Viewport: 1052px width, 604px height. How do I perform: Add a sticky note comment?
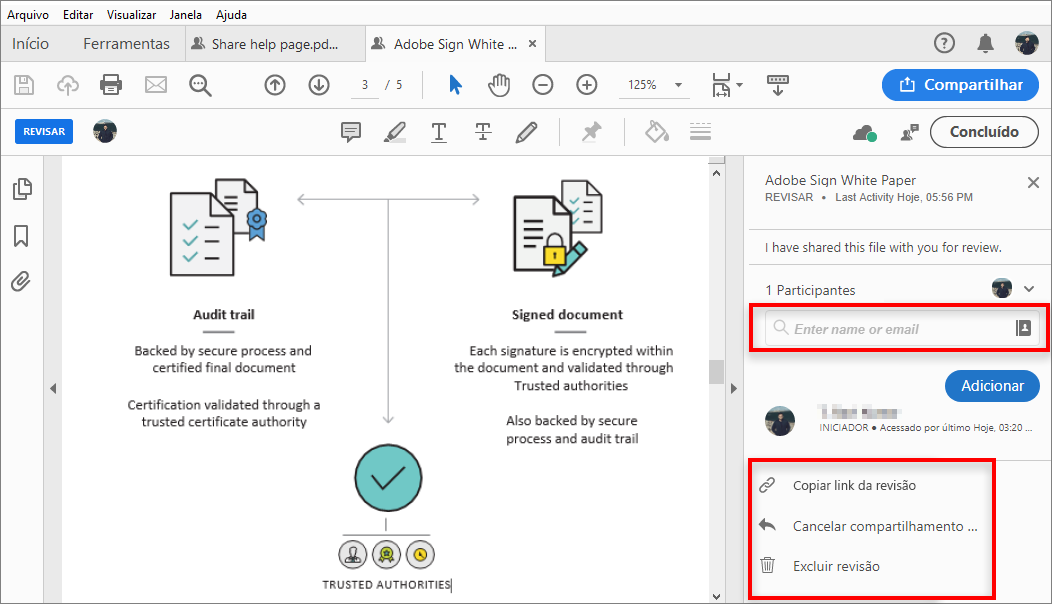tap(351, 132)
